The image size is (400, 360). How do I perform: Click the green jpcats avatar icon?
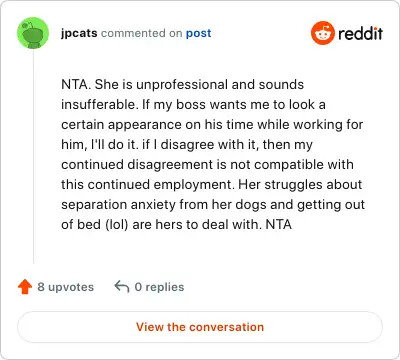click(x=33, y=33)
